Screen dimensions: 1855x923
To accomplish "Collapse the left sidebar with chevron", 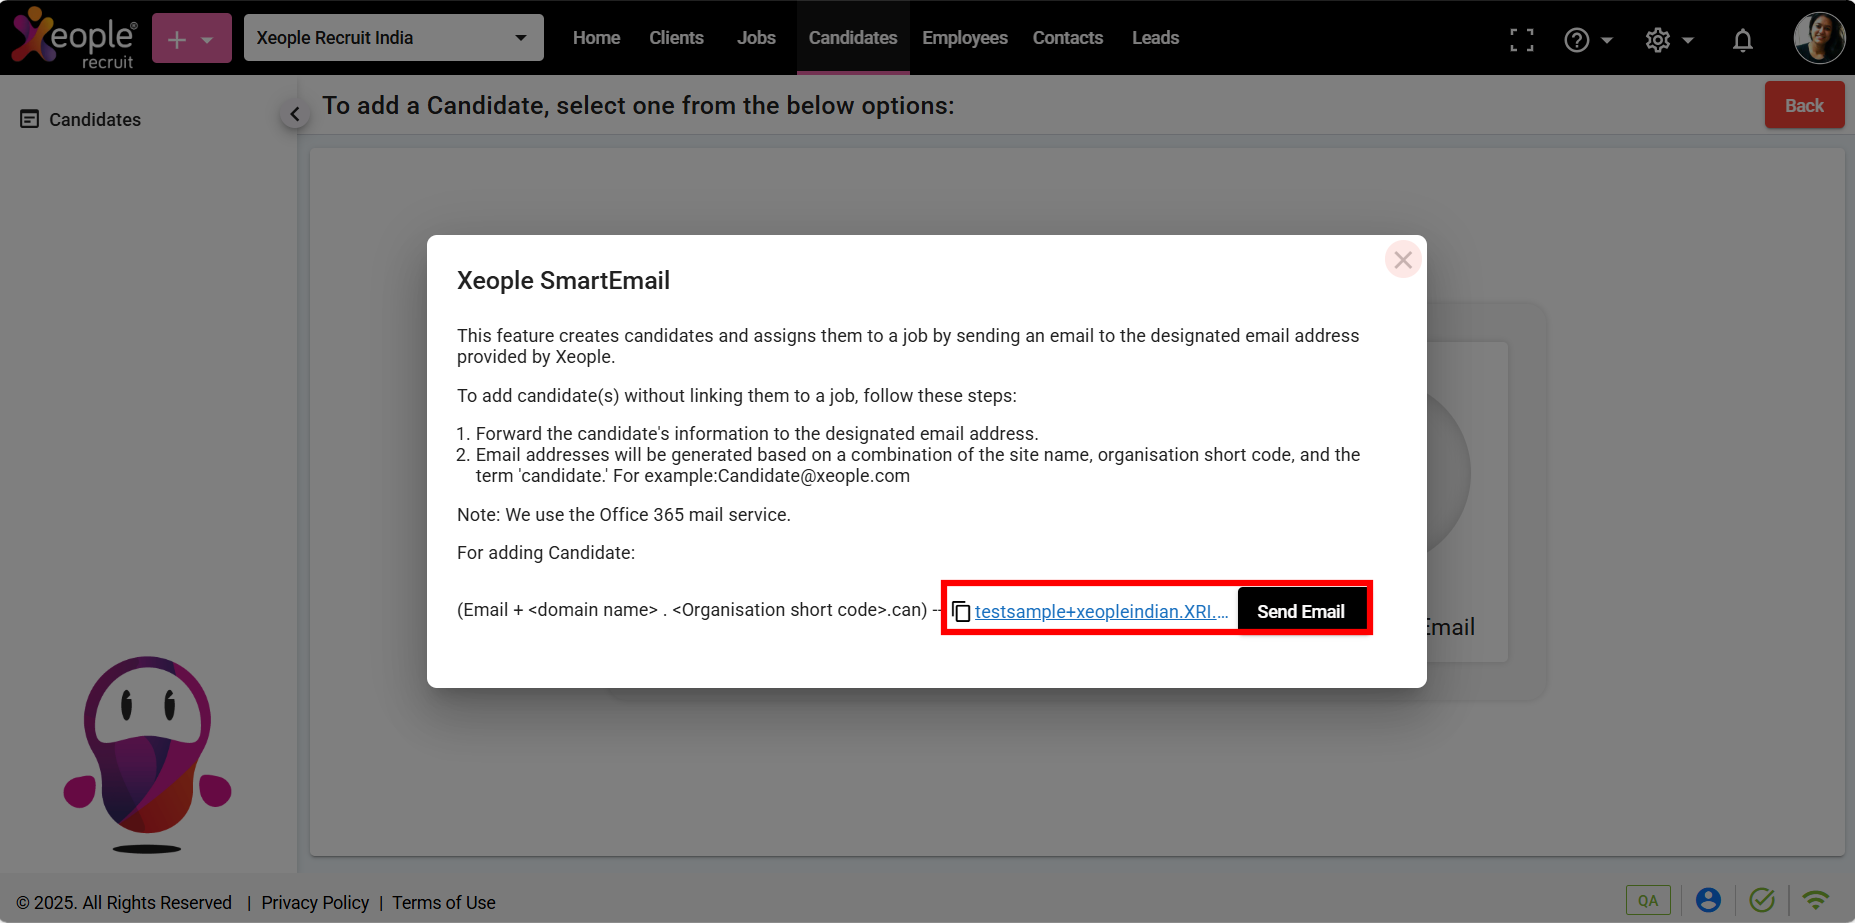I will pyautogui.click(x=294, y=114).
